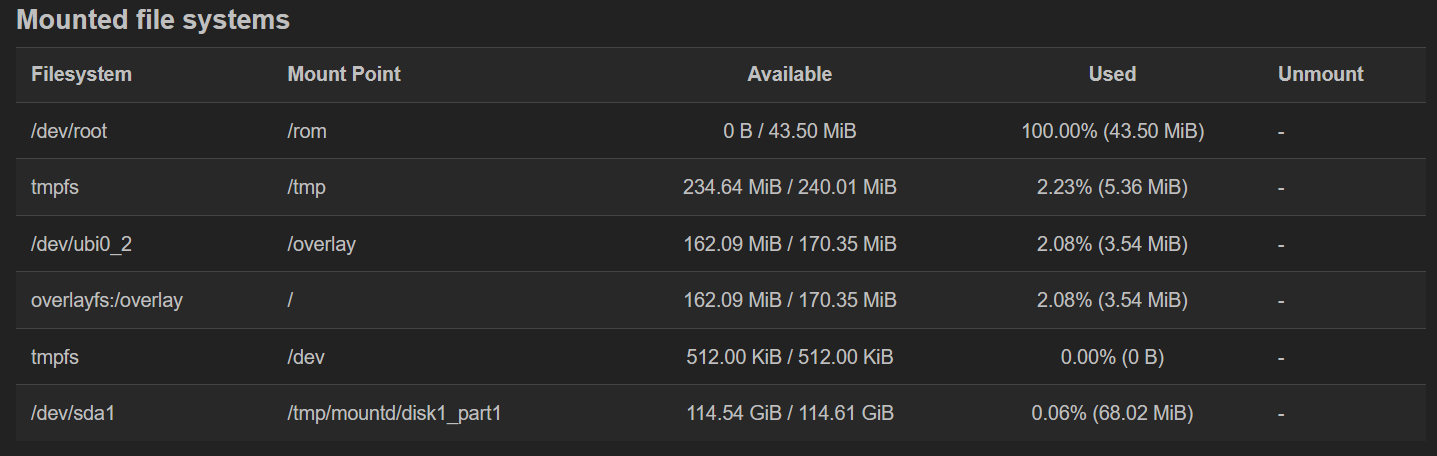Click the /dev mount point cell

pyautogui.click(x=305, y=357)
